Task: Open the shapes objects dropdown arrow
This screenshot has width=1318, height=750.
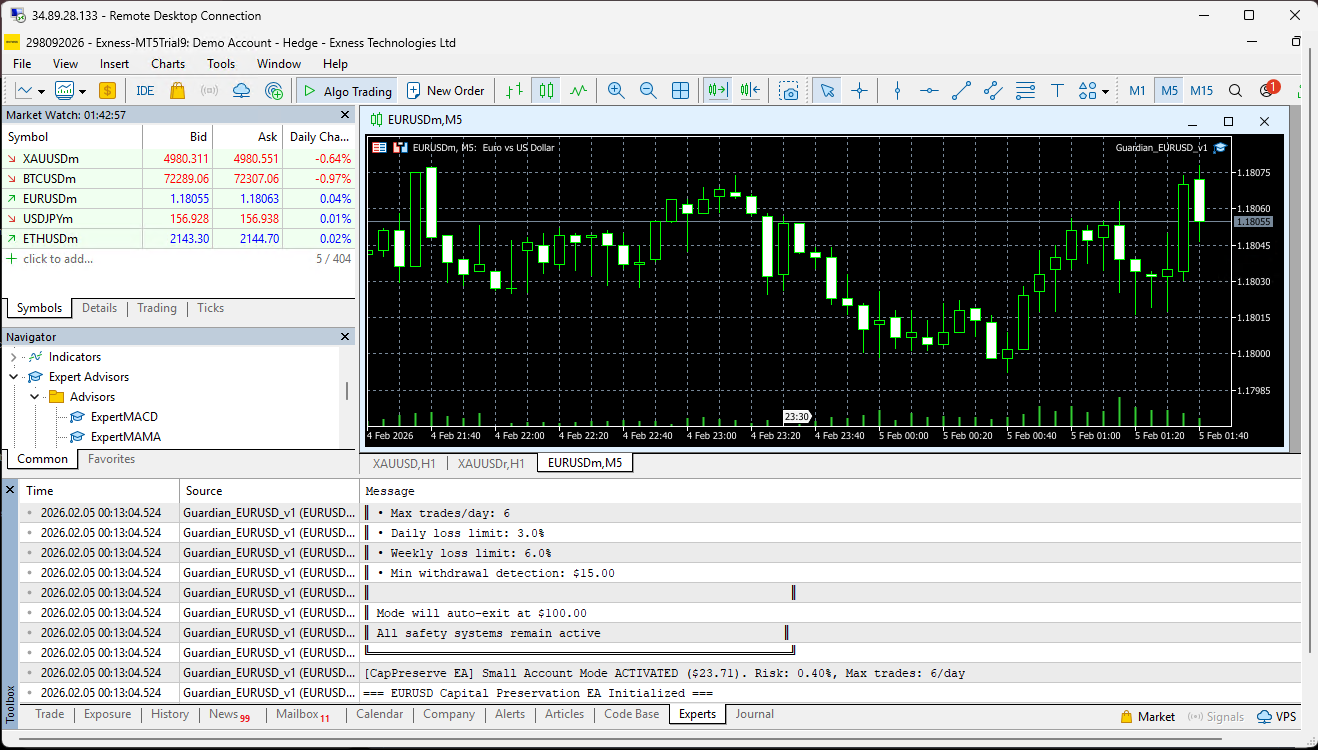Action: (x=1106, y=91)
